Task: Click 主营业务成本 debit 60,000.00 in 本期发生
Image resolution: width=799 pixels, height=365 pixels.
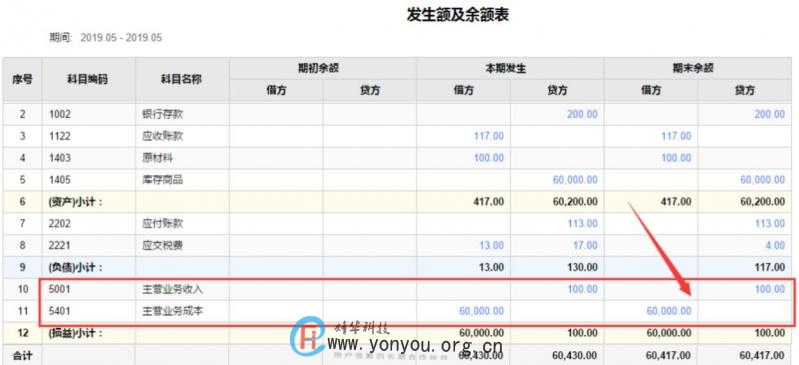Action: pos(482,311)
